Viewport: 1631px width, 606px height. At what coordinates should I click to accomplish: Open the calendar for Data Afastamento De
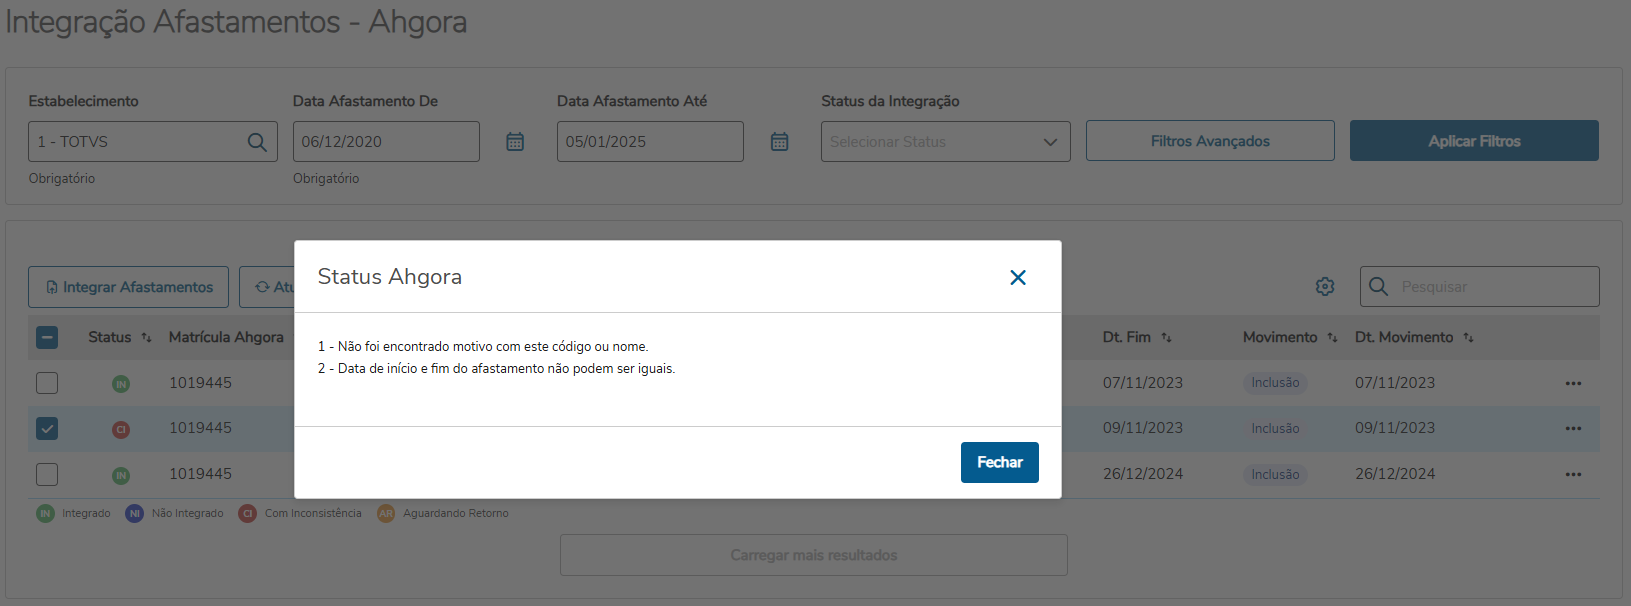[x=515, y=142]
